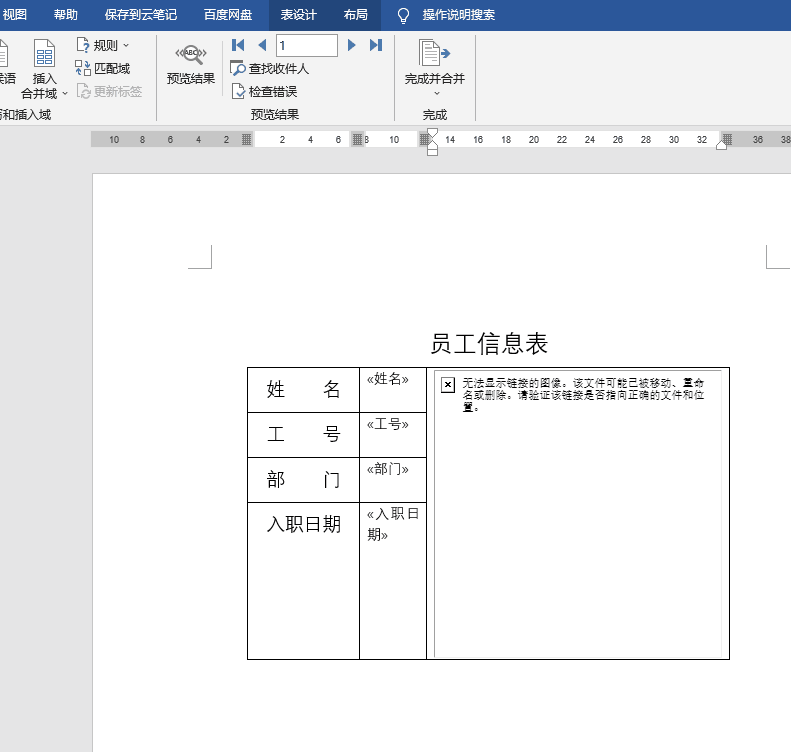Go to the previous record
Image resolution: width=791 pixels, height=752 pixels.
[262, 45]
